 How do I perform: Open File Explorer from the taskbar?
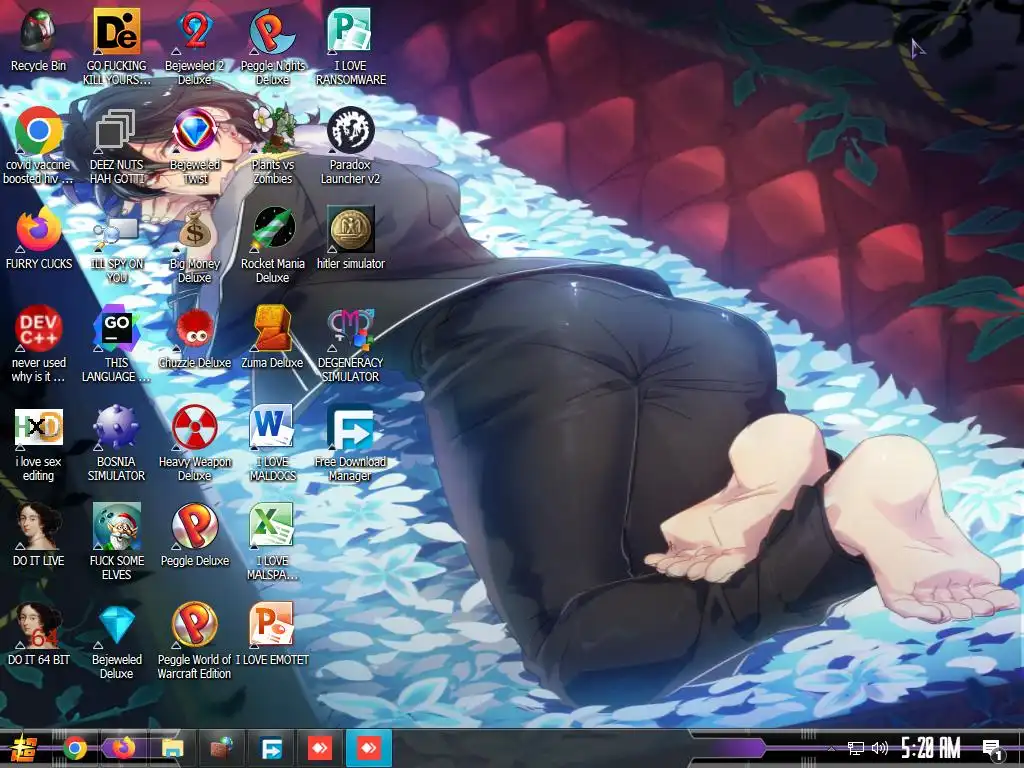pyautogui.click(x=172, y=748)
